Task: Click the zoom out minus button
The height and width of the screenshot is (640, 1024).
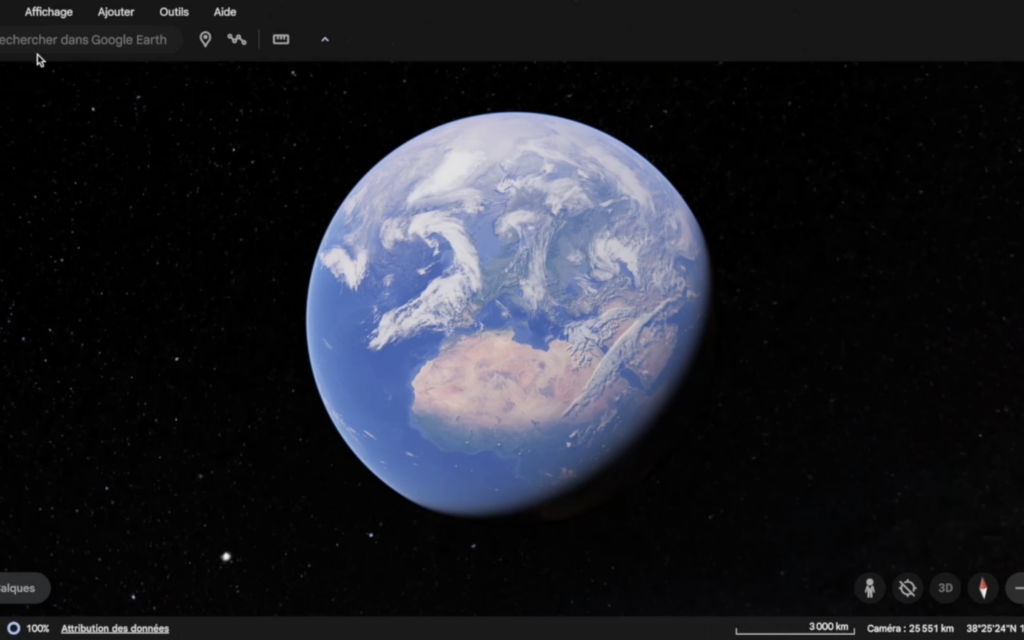Action: point(1016,588)
